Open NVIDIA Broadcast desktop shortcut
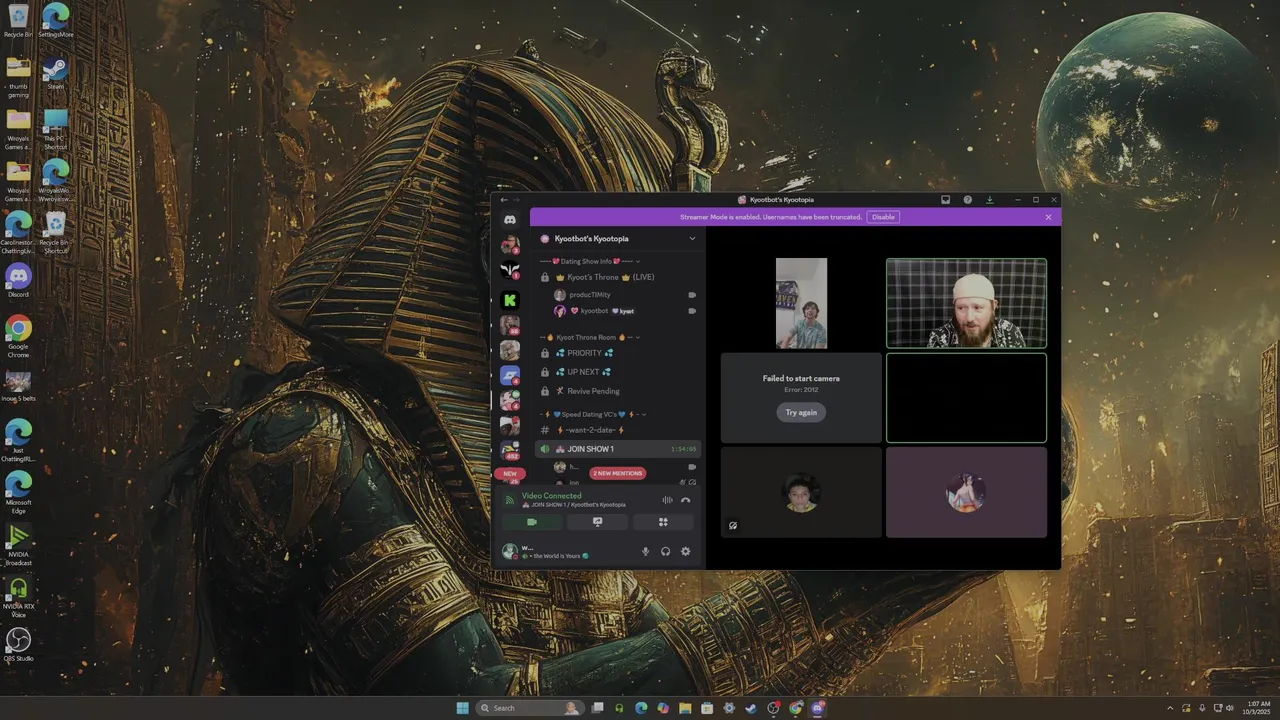Viewport: 1280px width, 720px height. 18,545
